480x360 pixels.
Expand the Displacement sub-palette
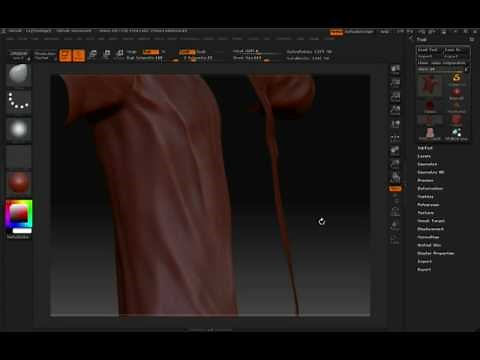coord(431,229)
